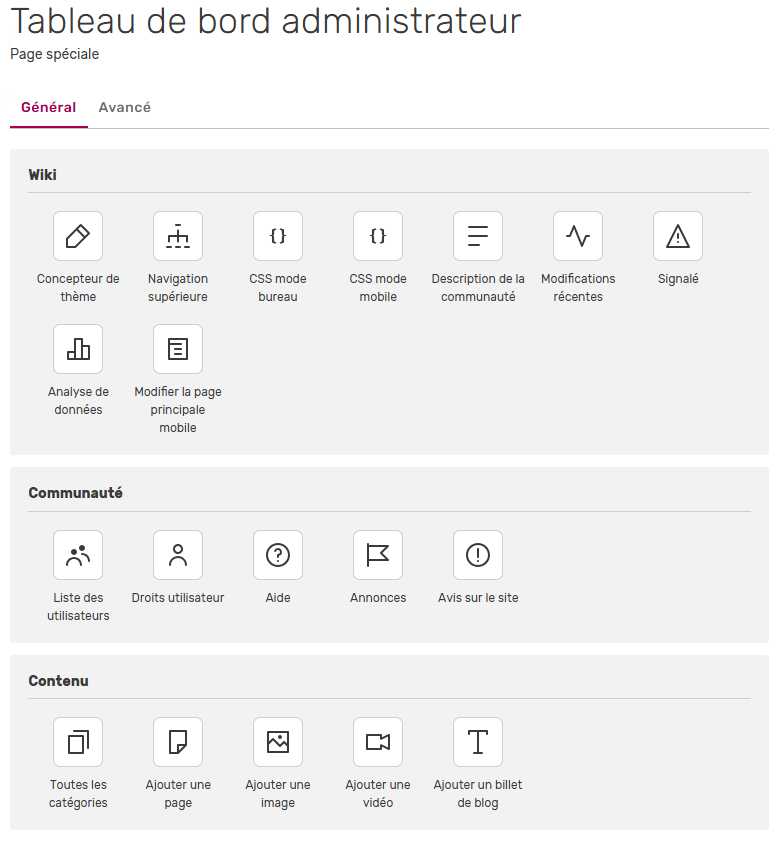Click the Annonces flag icon
This screenshot has width=779, height=846.
pos(378,555)
